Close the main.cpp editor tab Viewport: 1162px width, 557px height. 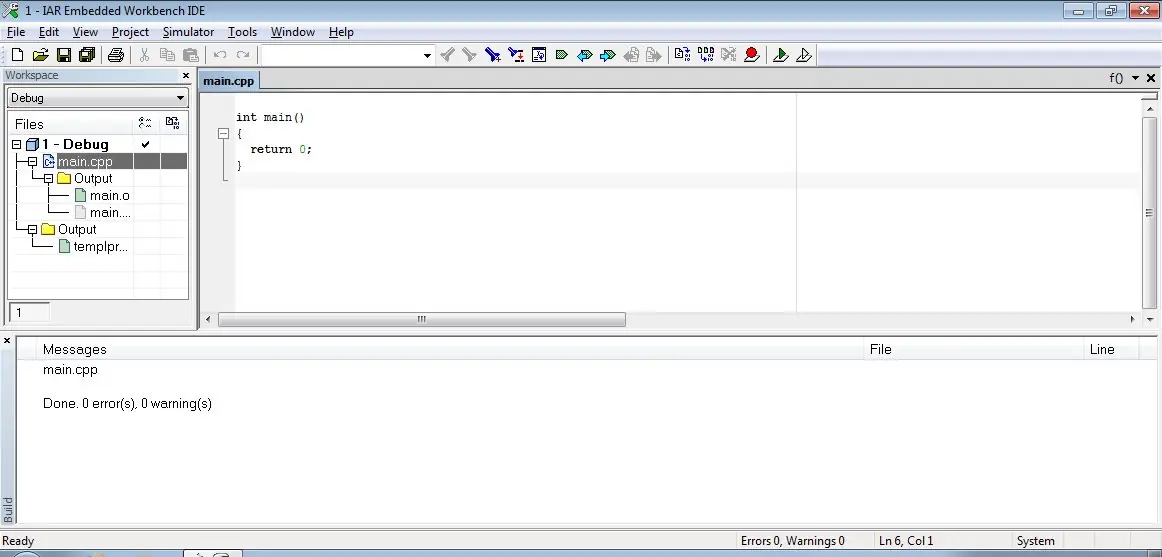pos(1151,78)
